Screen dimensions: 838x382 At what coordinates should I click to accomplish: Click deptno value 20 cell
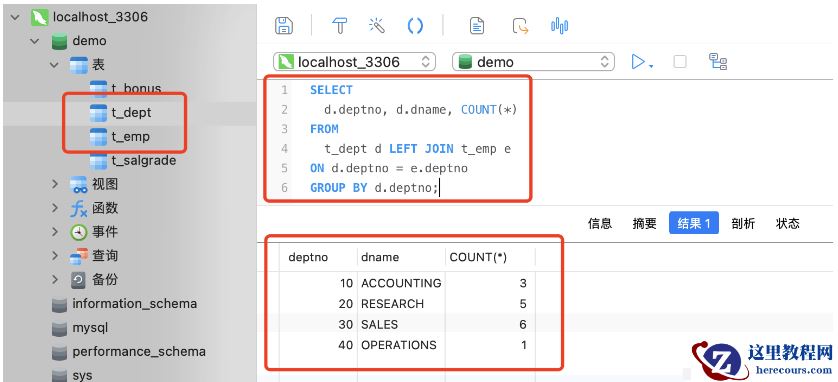coord(319,304)
